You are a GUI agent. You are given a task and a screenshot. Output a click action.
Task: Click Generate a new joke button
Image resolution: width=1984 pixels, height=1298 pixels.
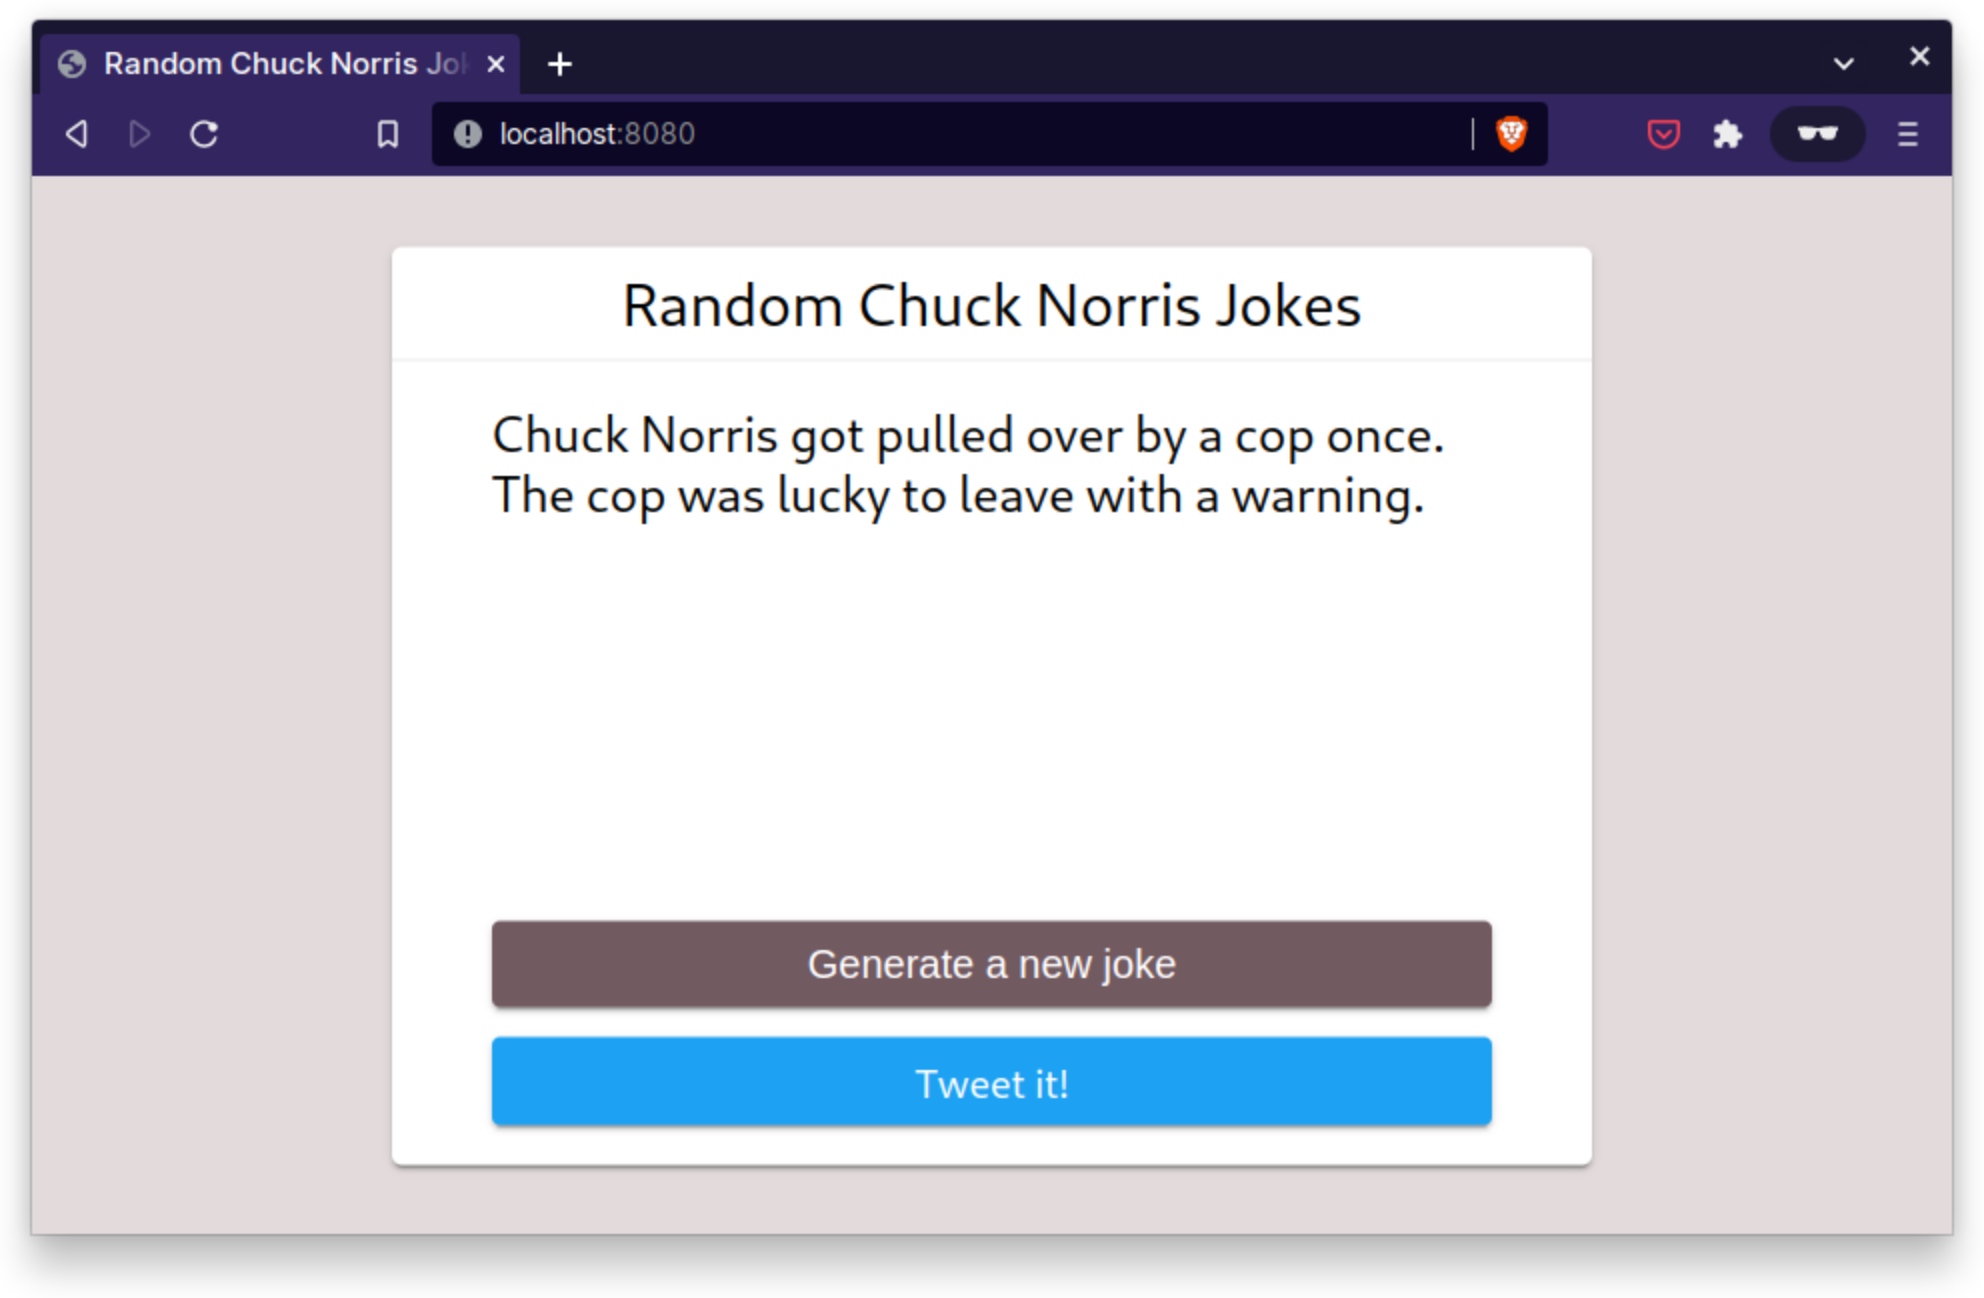point(989,963)
